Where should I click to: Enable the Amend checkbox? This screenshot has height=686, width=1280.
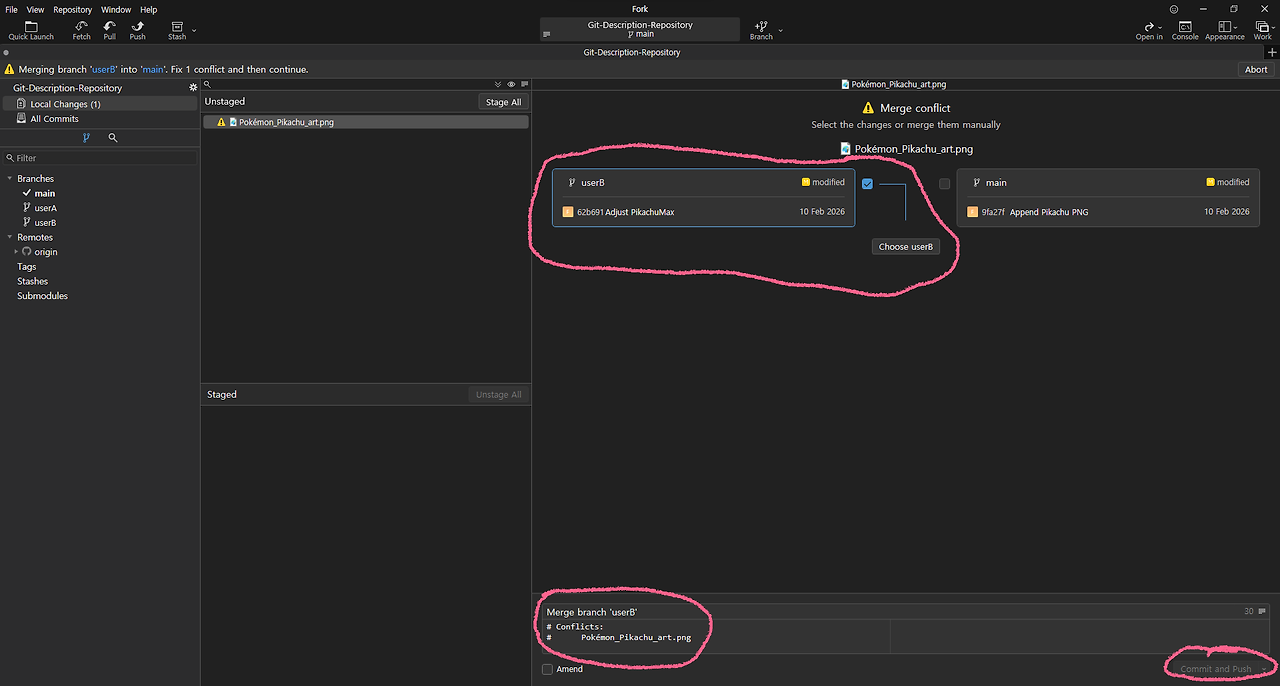click(x=547, y=669)
